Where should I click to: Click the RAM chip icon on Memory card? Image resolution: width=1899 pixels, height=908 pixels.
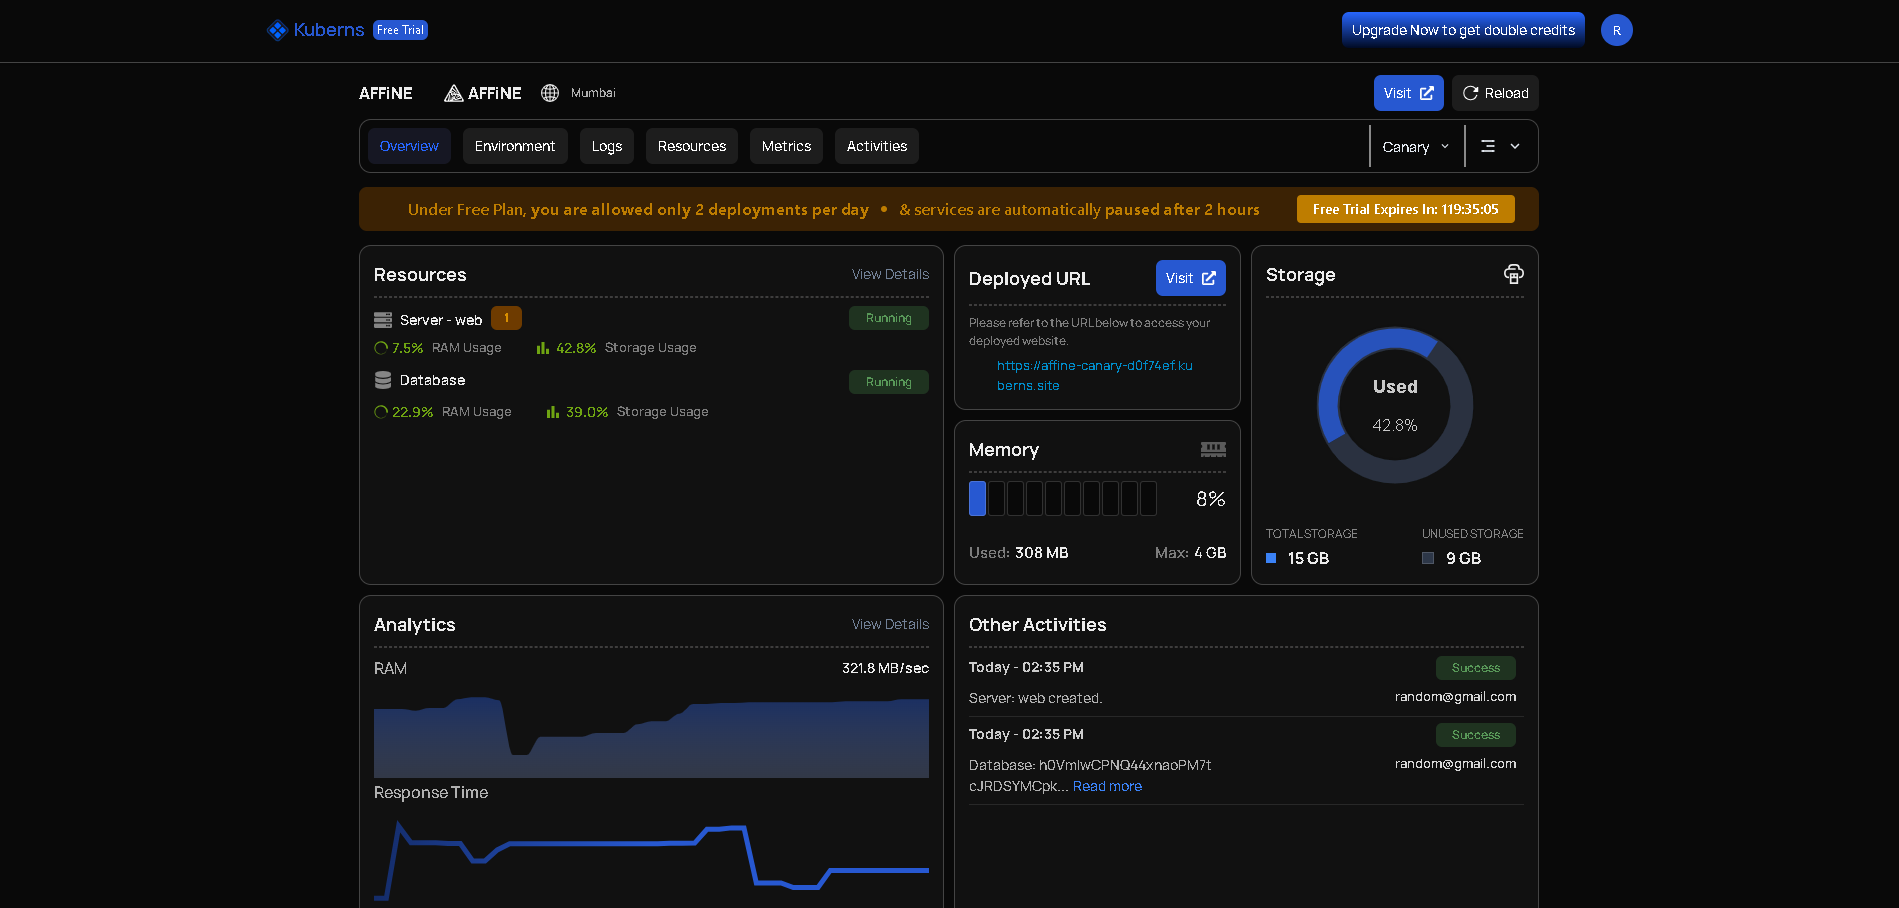point(1212,449)
